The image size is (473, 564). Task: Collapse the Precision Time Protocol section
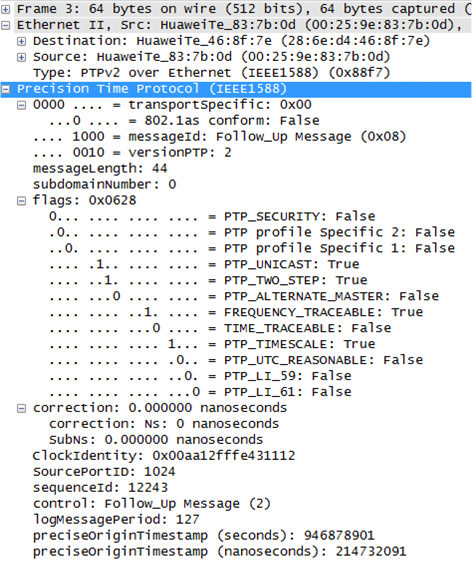pos(6,89)
